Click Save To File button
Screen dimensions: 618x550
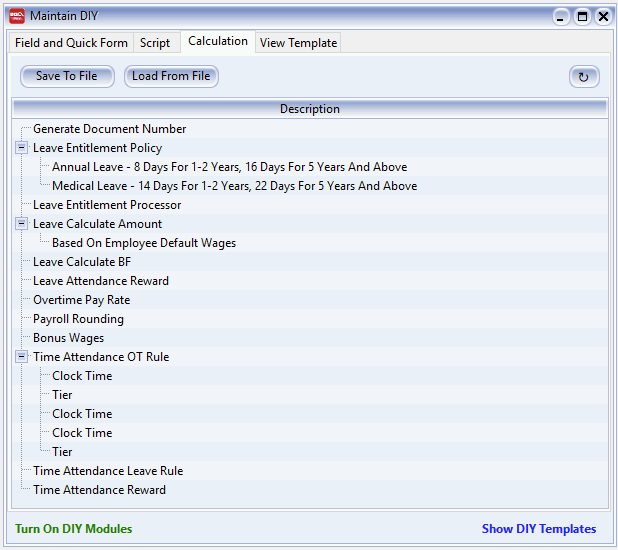pos(67,76)
